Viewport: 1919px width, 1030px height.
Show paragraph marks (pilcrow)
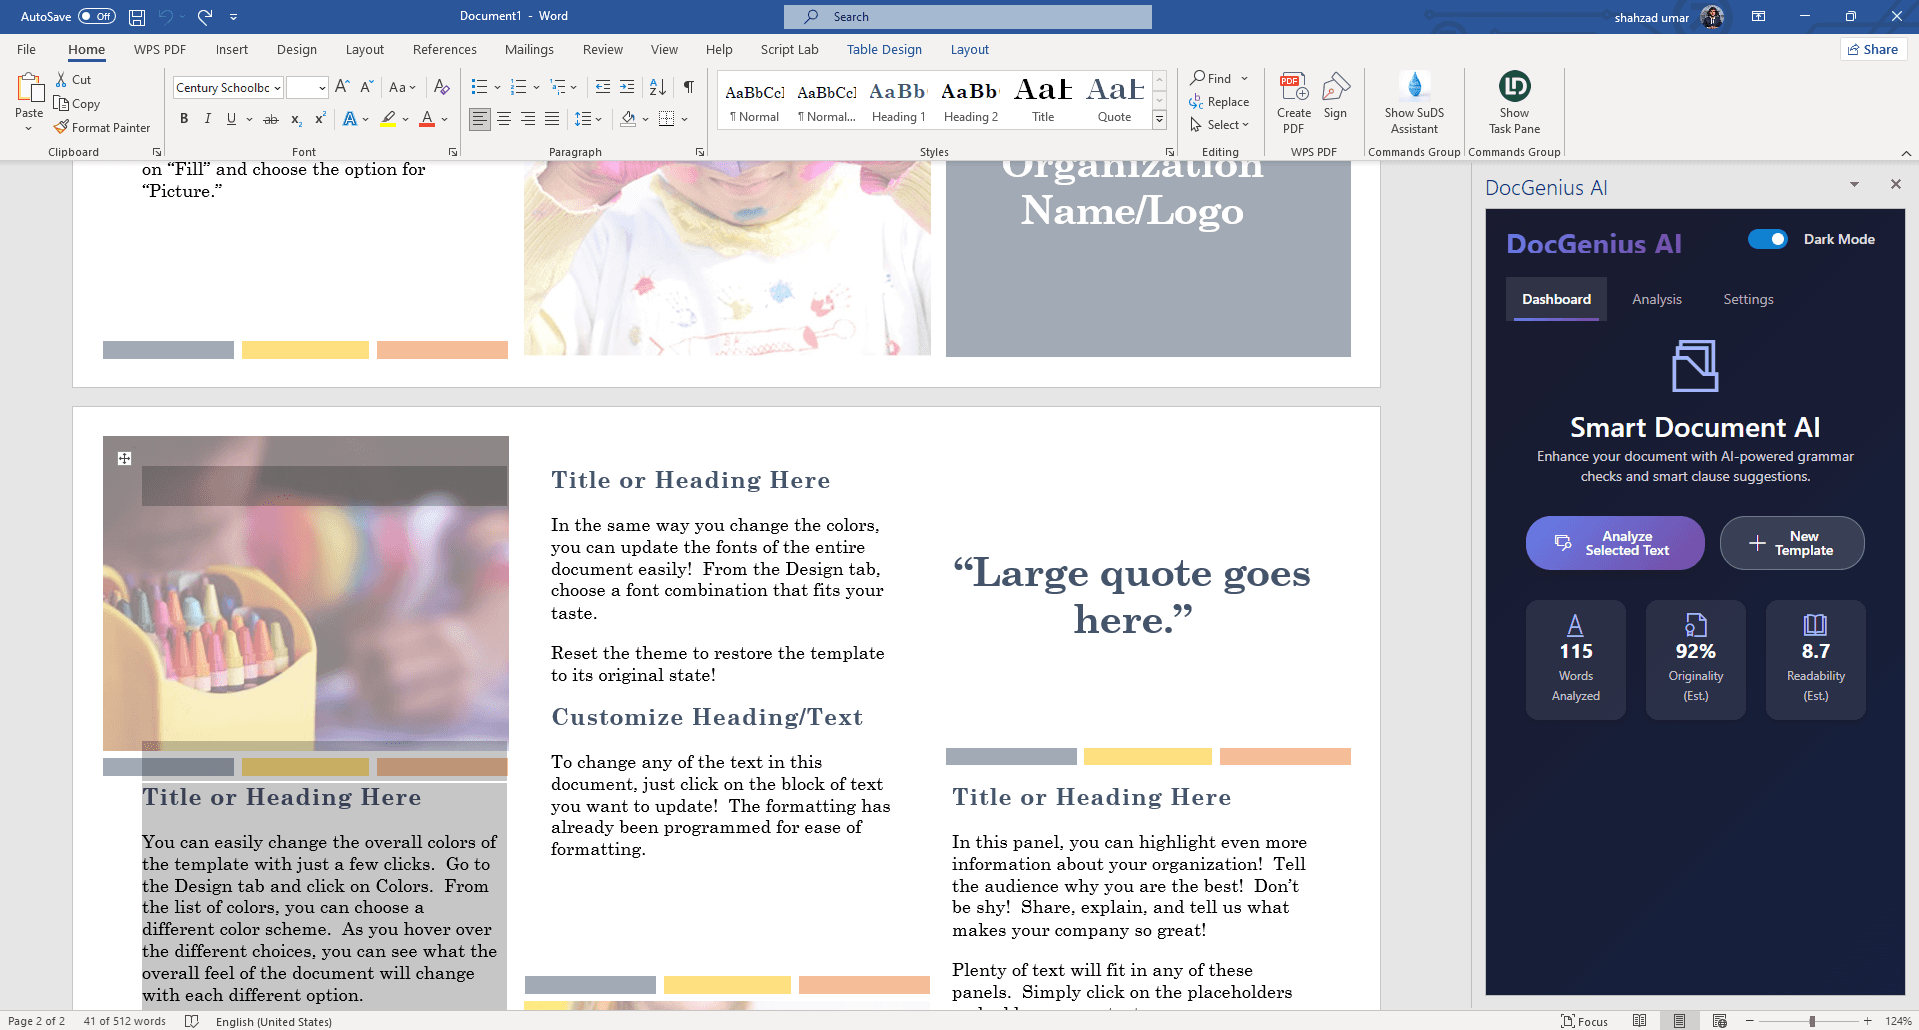coord(689,87)
